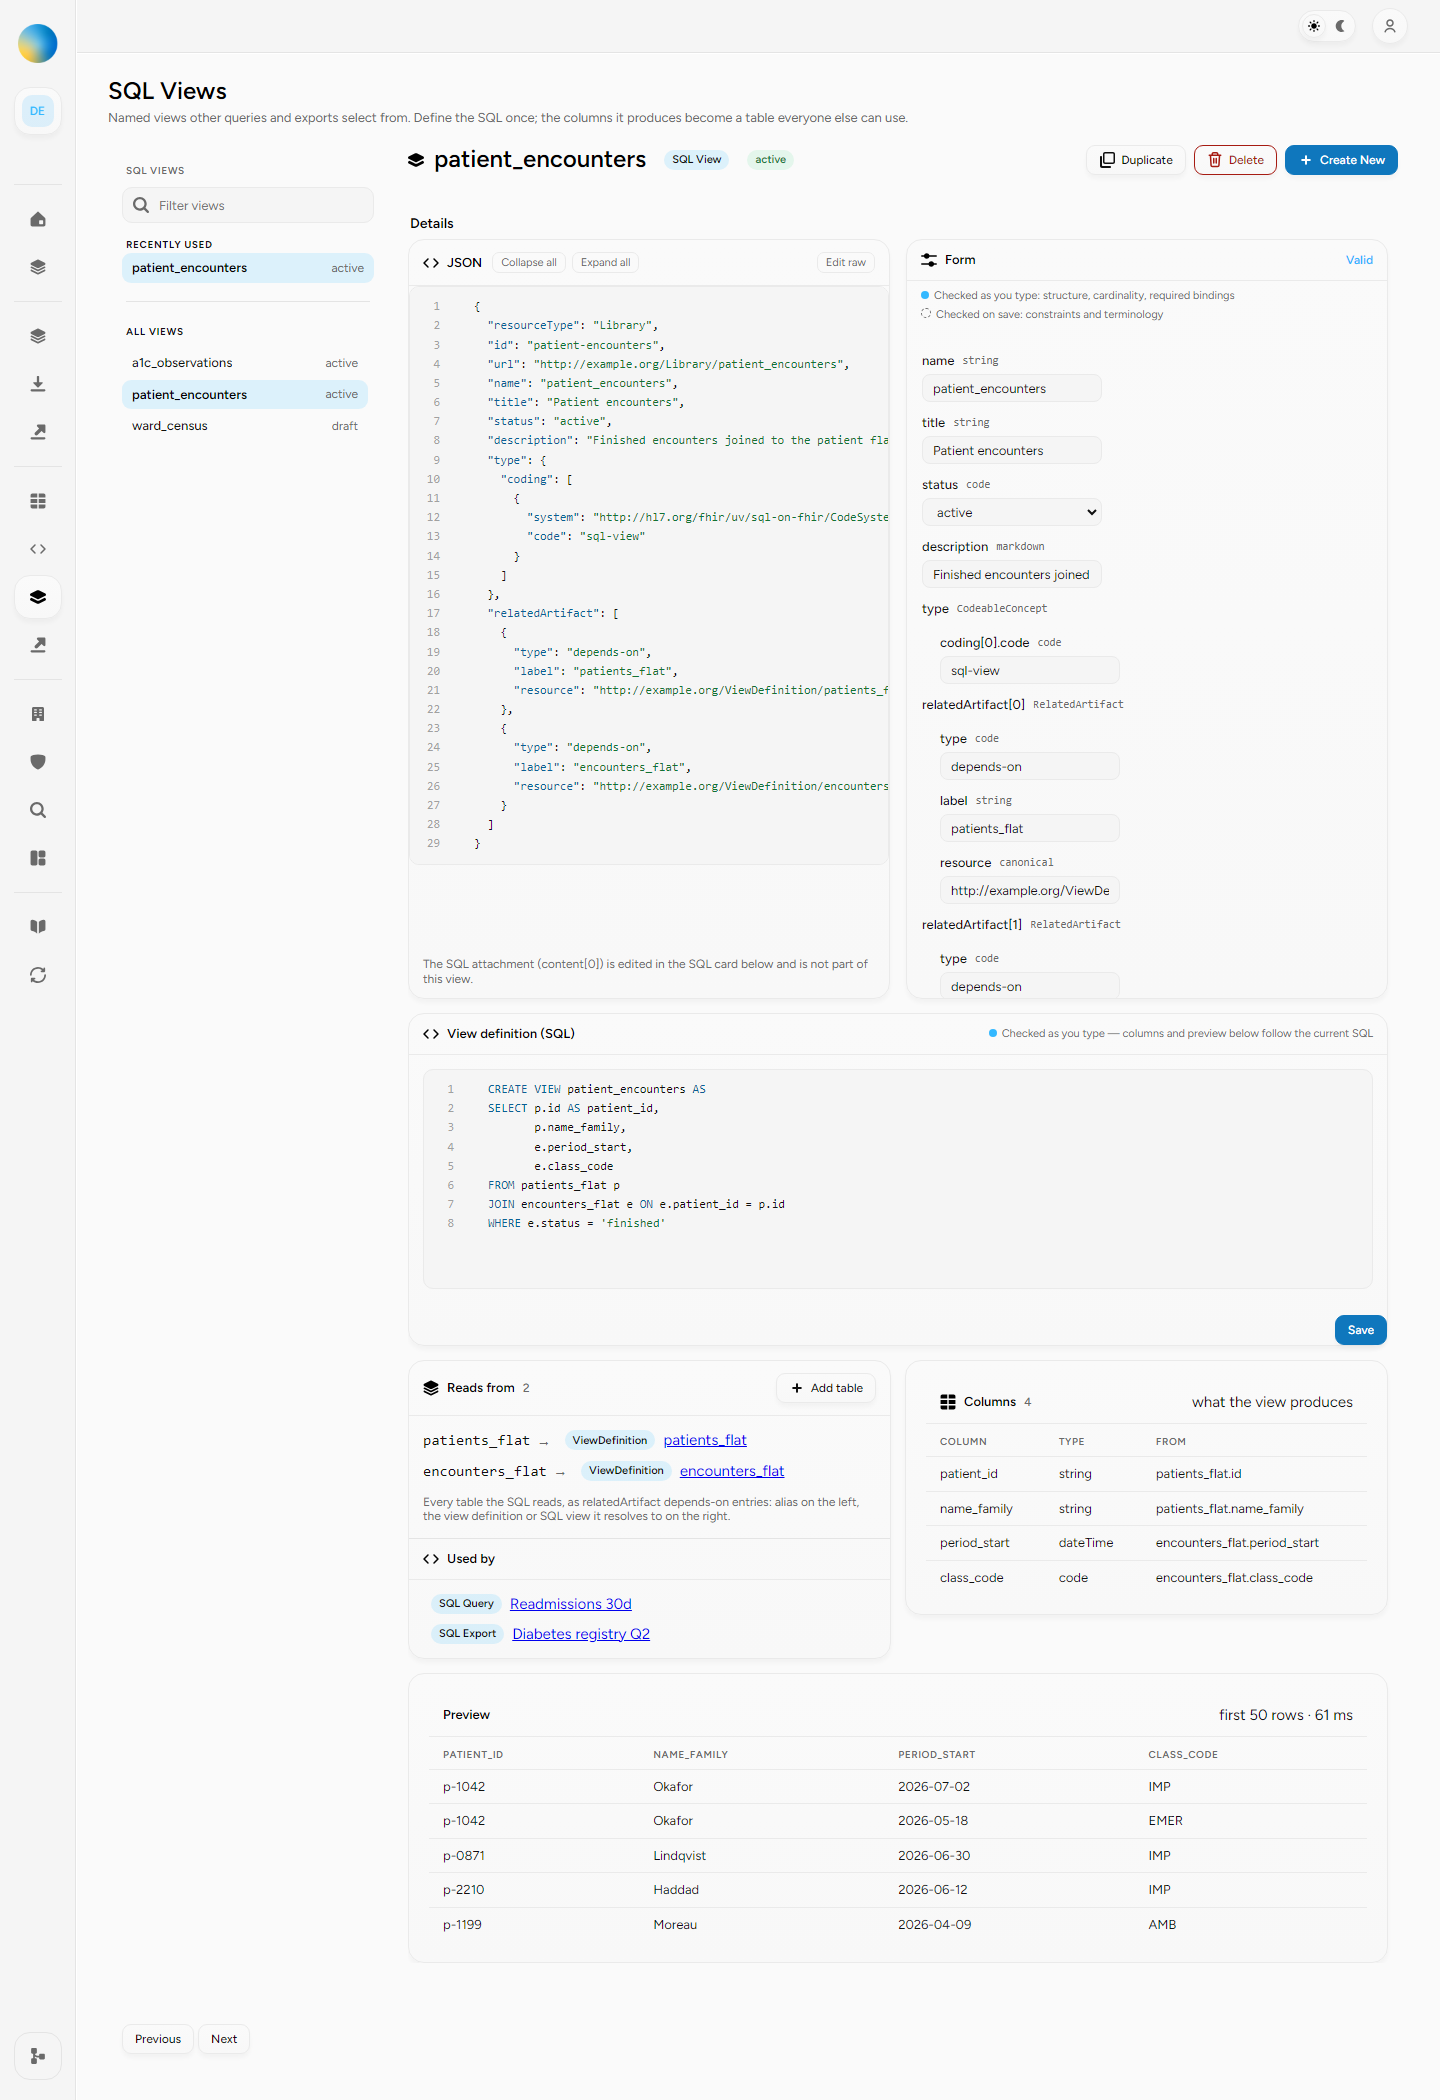This screenshot has height=2100, width=1440.
Task: Expand all JSON nodes
Action: pyautogui.click(x=606, y=263)
